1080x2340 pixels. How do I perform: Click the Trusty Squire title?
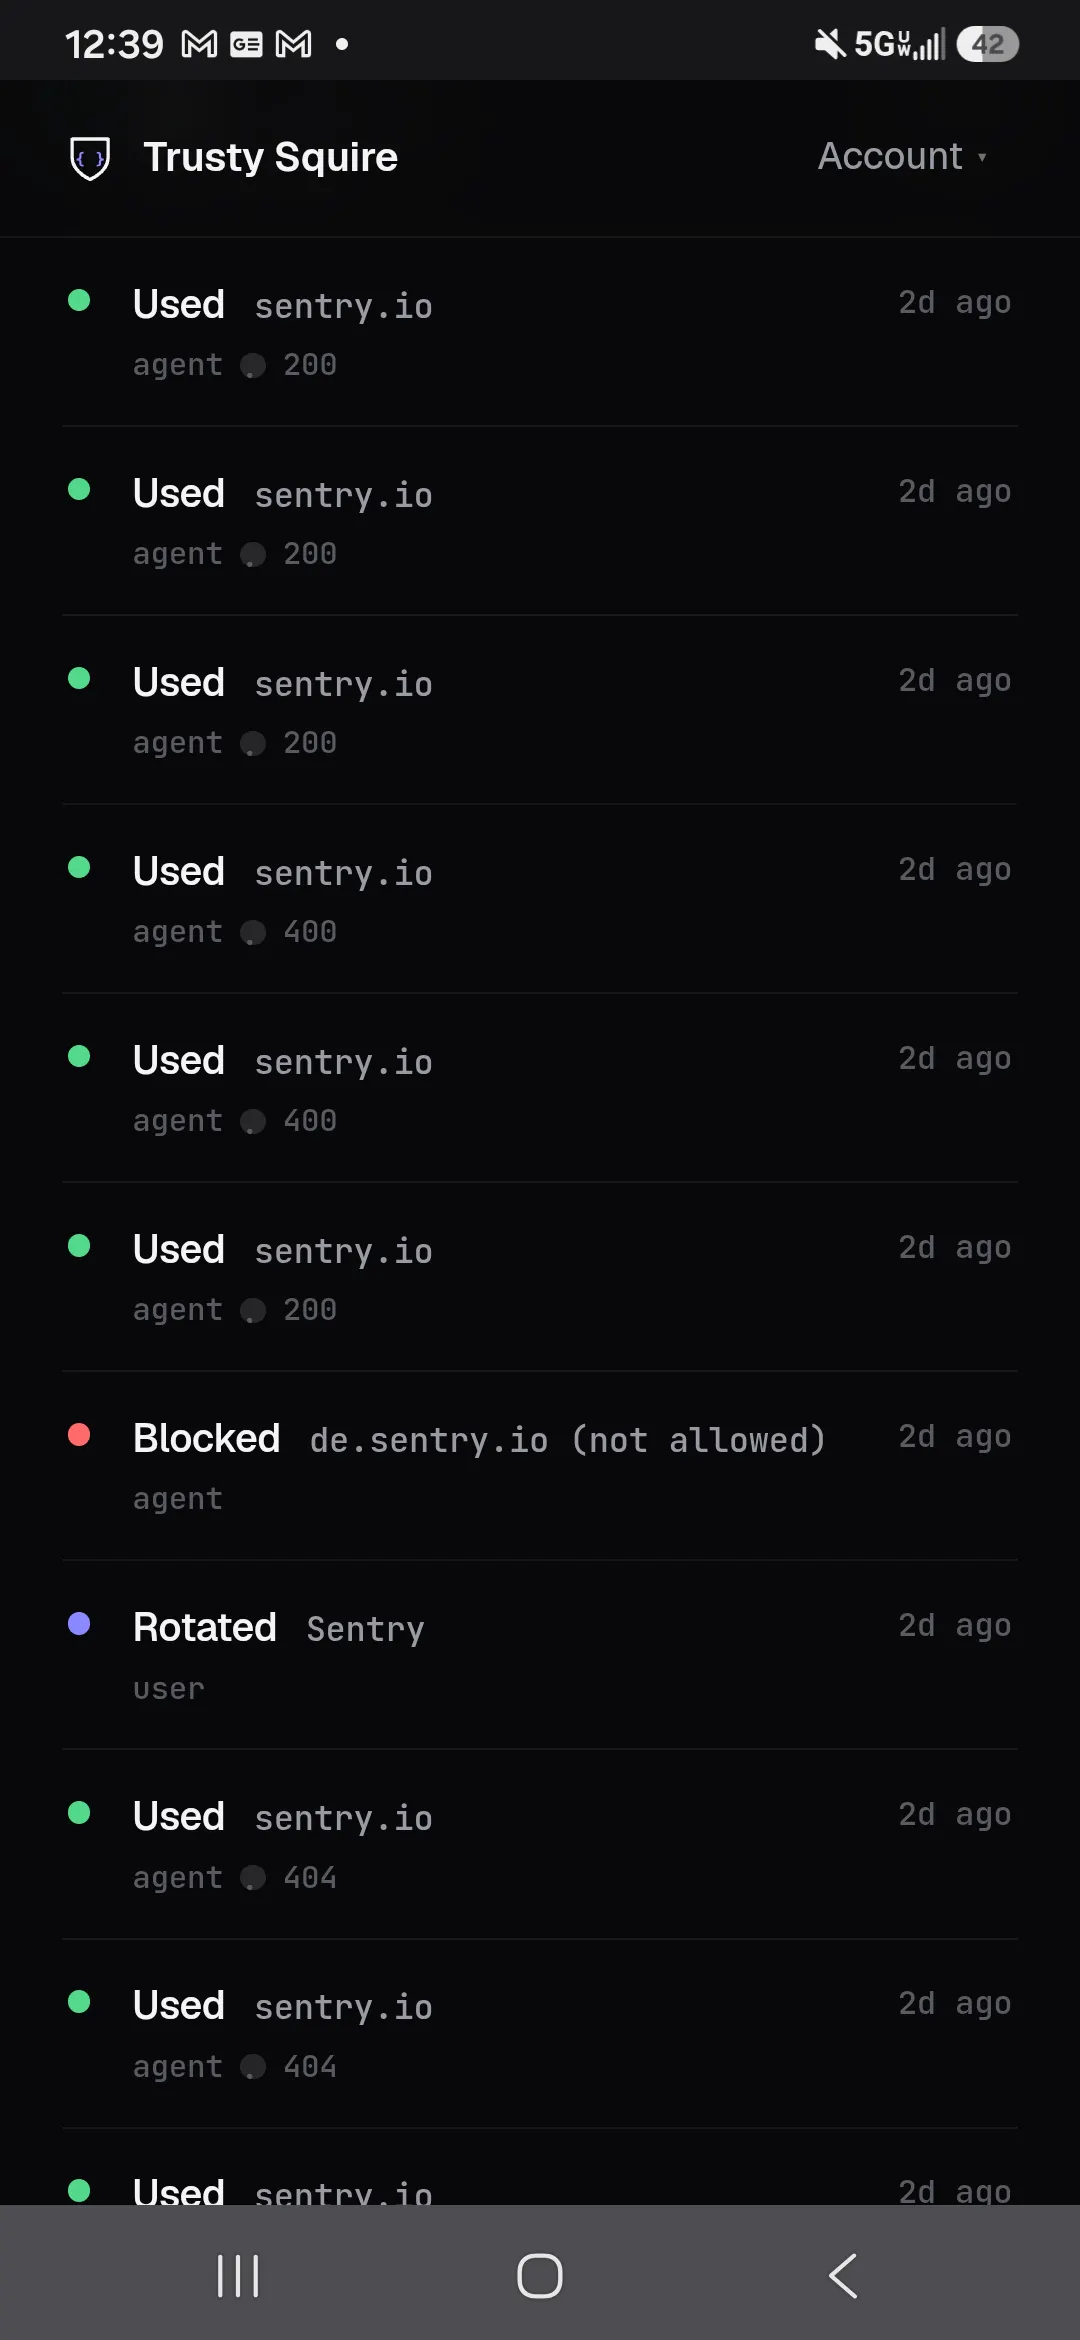click(270, 157)
